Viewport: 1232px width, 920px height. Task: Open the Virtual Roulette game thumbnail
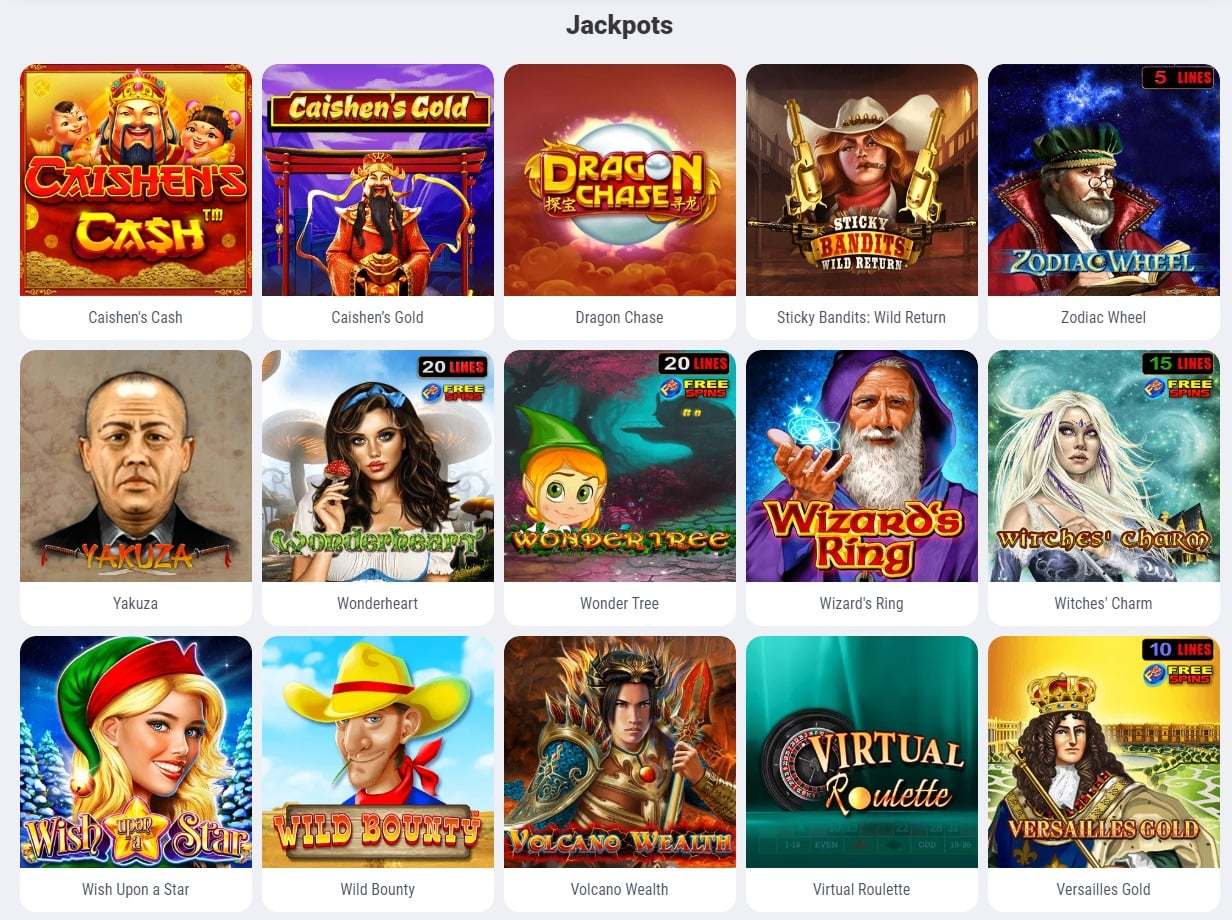click(862, 752)
